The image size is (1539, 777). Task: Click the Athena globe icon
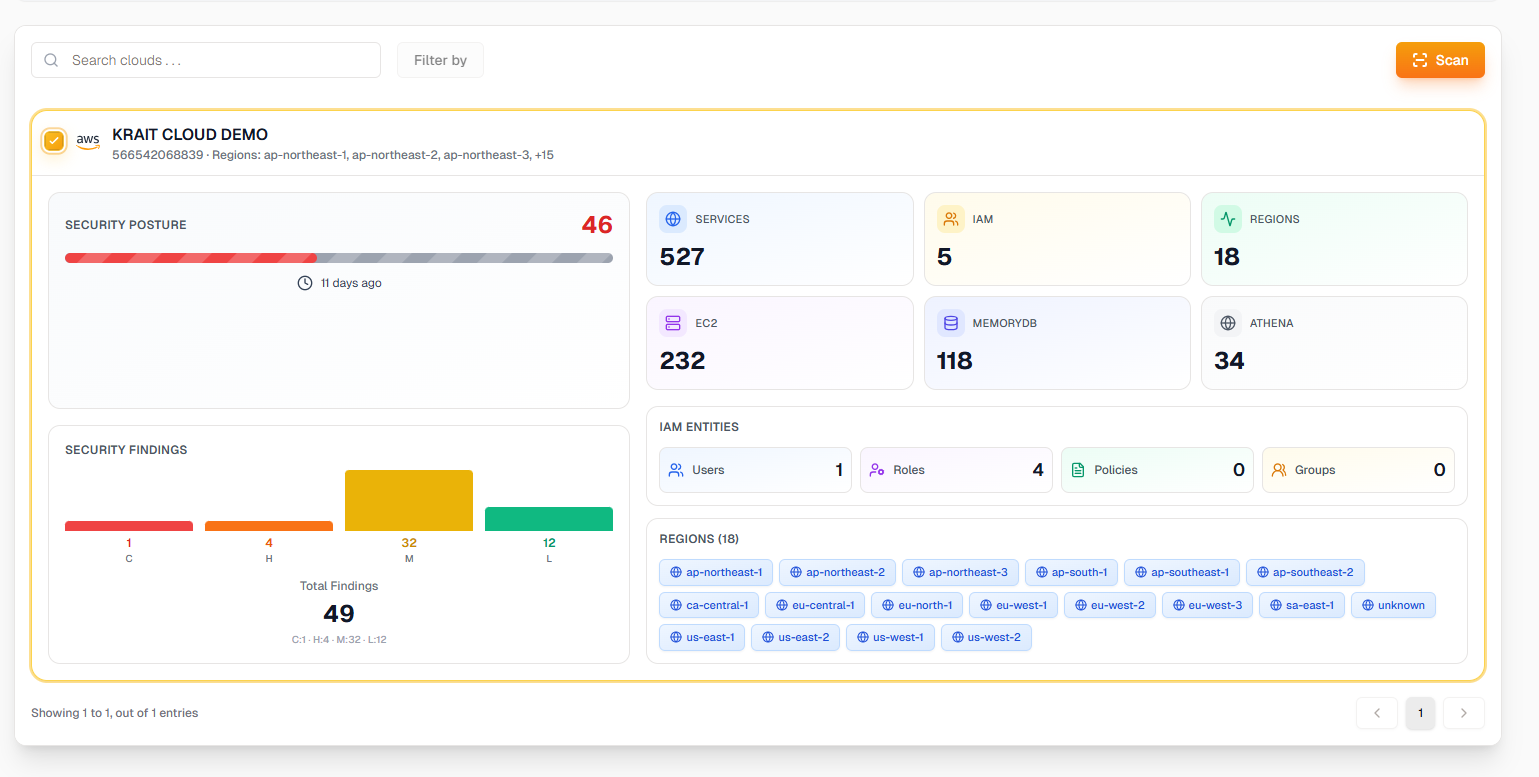click(x=1227, y=323)
